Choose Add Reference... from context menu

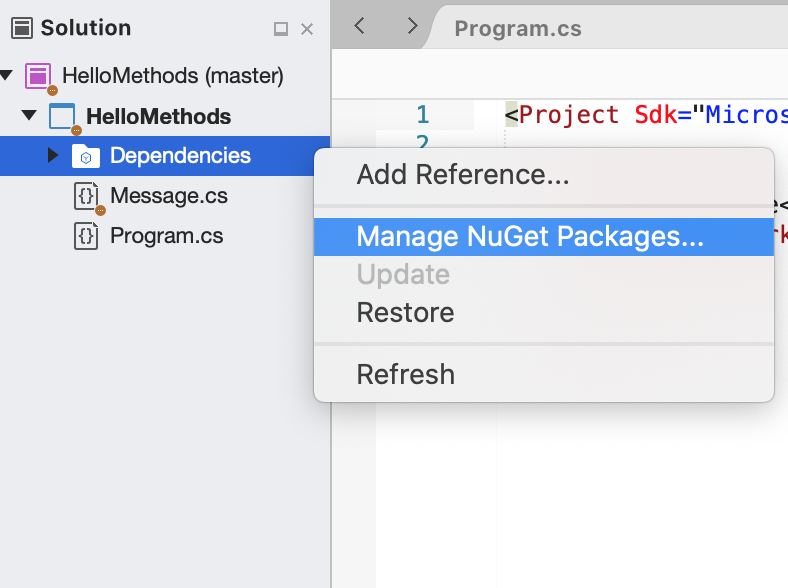462,176
